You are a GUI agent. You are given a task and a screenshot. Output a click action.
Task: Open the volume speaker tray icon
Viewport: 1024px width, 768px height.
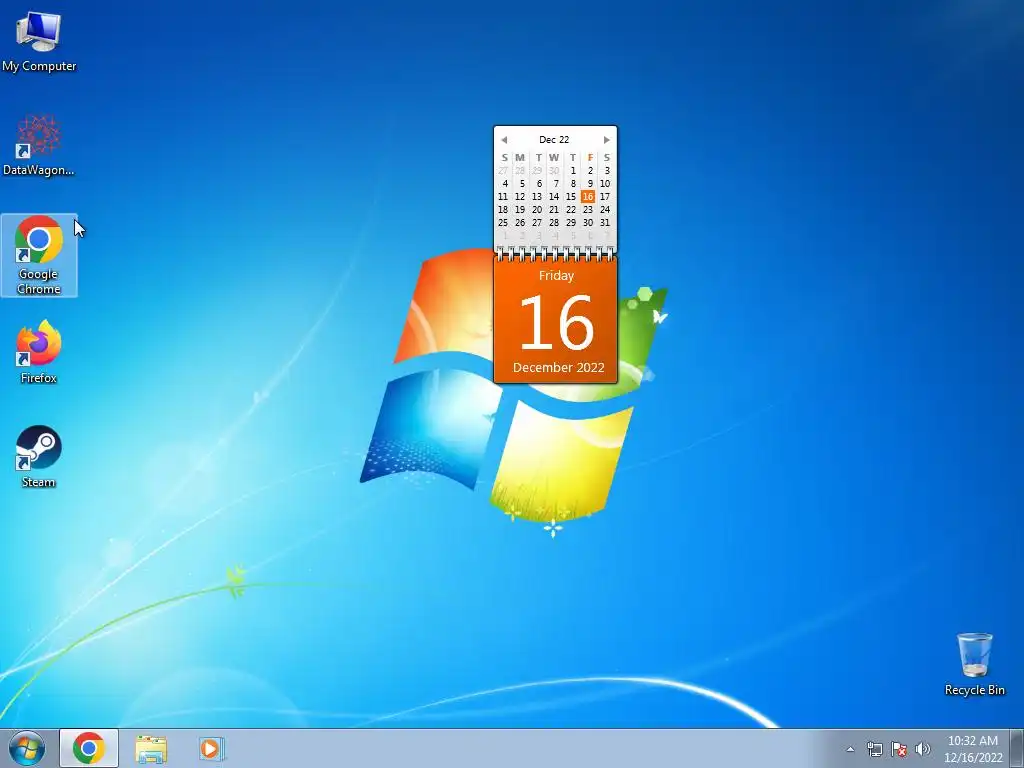tap(922, 749)
